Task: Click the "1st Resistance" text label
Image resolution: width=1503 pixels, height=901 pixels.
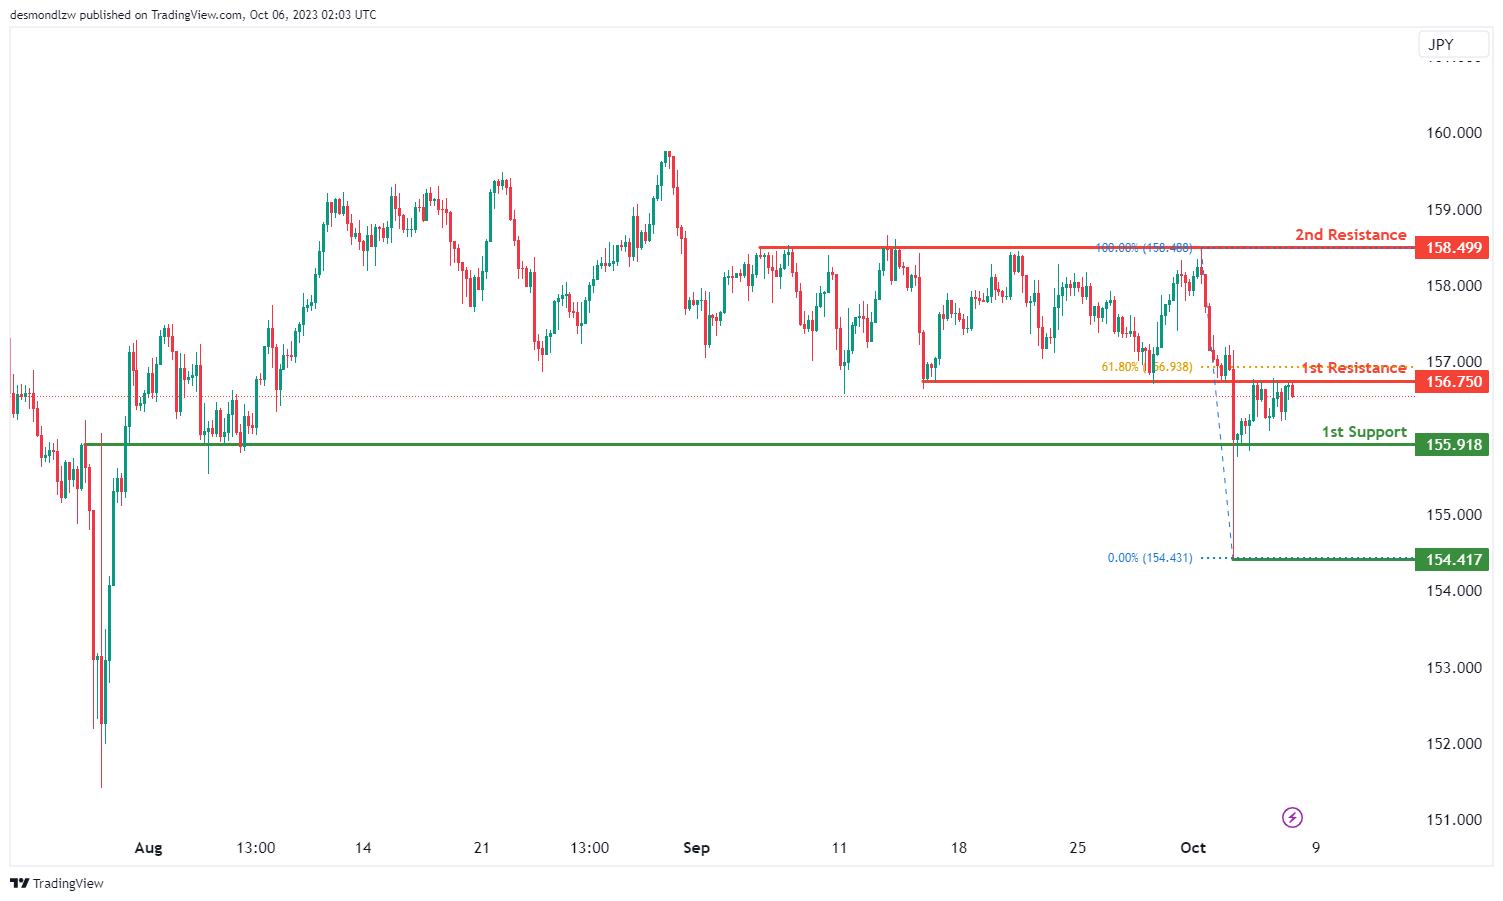Action: tap(1353, 368)
